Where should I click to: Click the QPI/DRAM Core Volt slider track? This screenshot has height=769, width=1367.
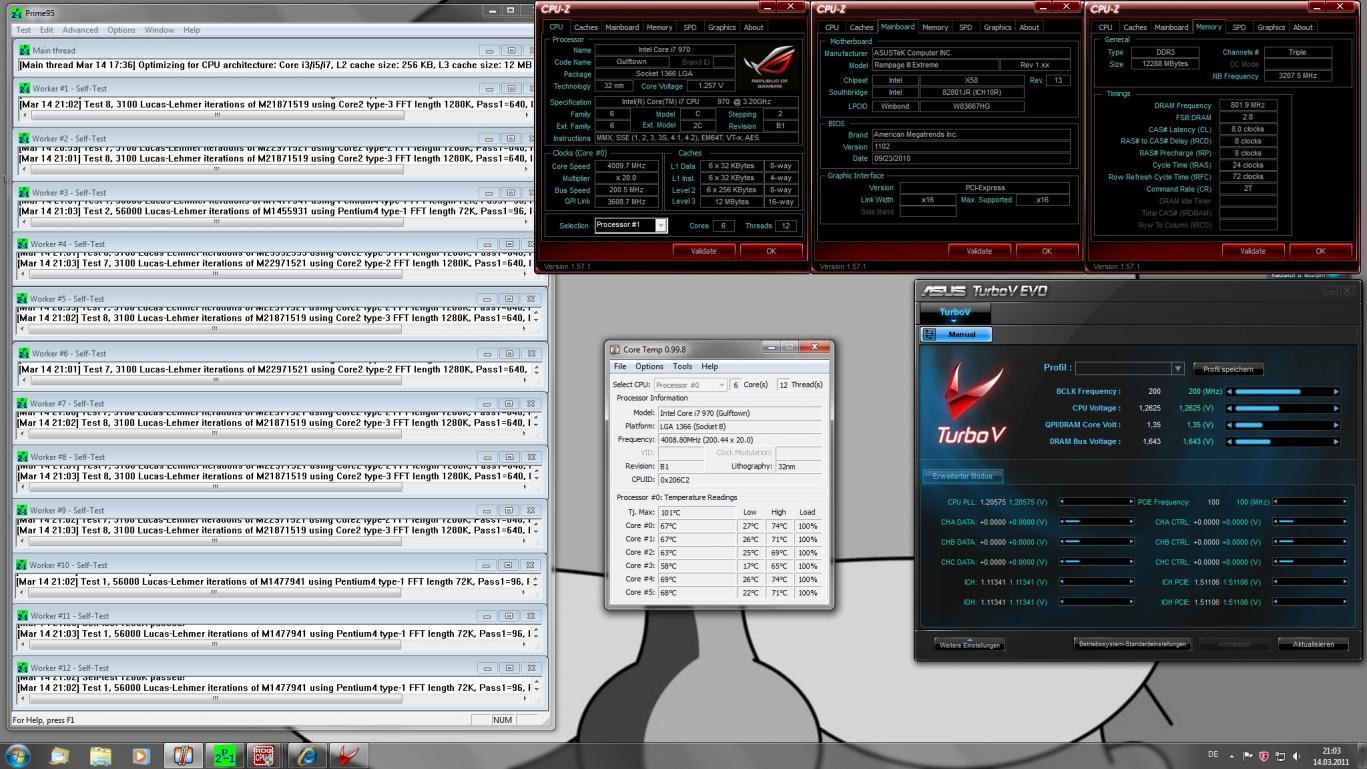[1283, 425]
